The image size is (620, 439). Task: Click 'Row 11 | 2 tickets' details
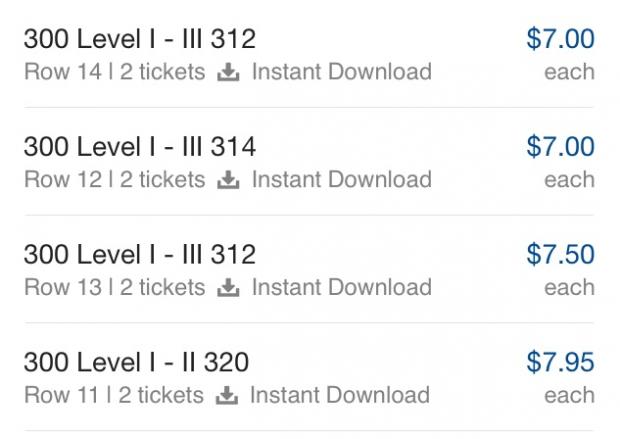(x=113, y=395)
